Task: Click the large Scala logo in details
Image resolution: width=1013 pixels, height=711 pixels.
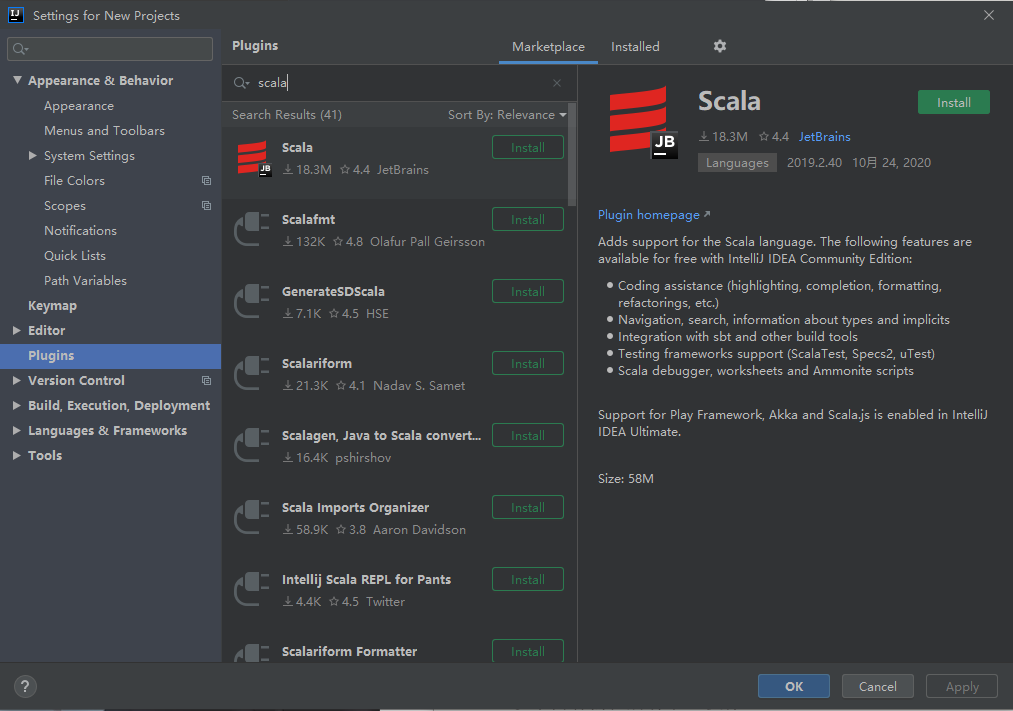Action: [x=643, y=123]
